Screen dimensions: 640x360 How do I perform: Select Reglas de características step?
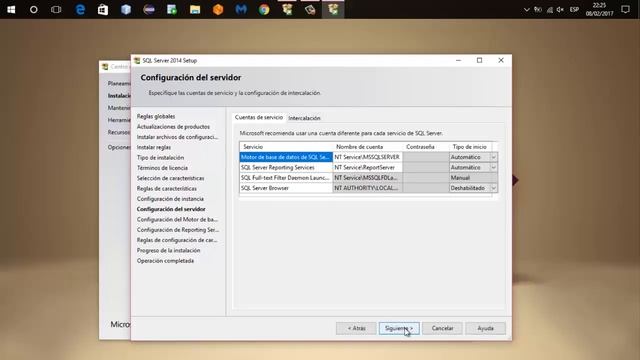click(x=167, y=189)
